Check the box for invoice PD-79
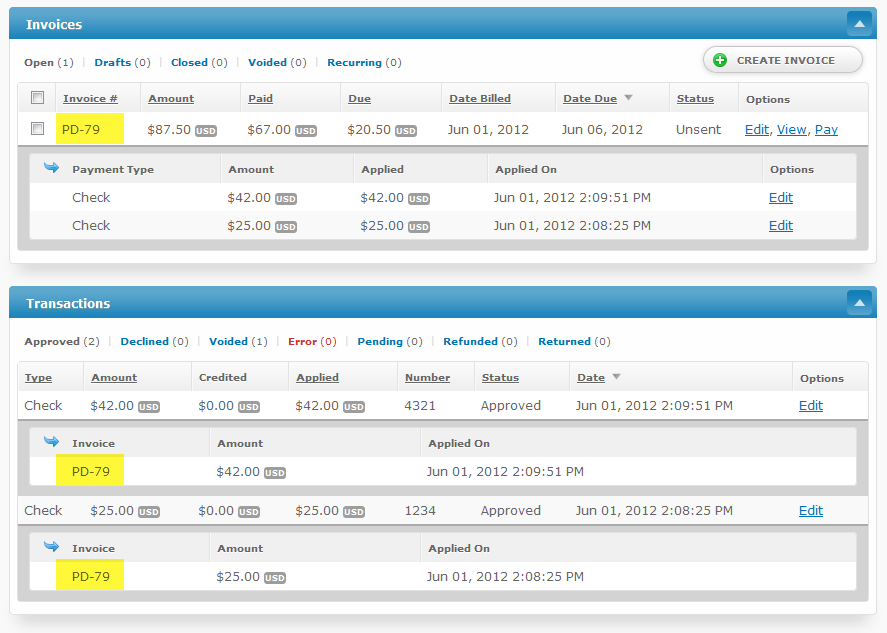This screenshot has height=633, width=887. [38, 129]
